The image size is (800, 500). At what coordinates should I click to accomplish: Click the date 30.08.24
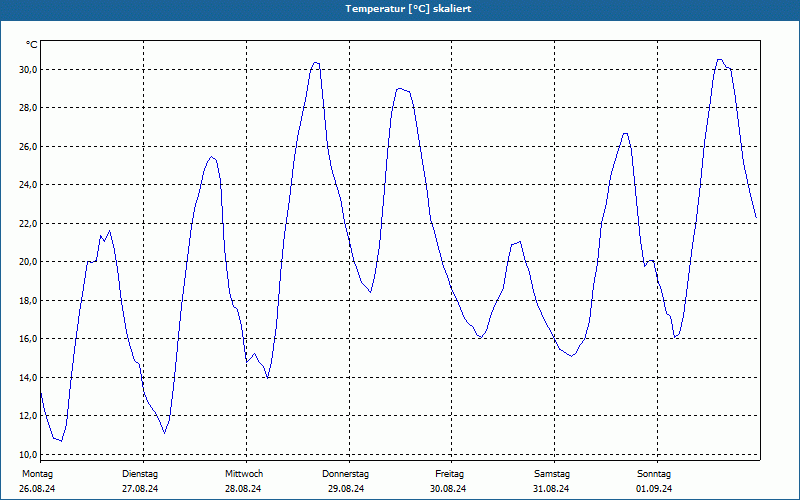coord(448,489)
